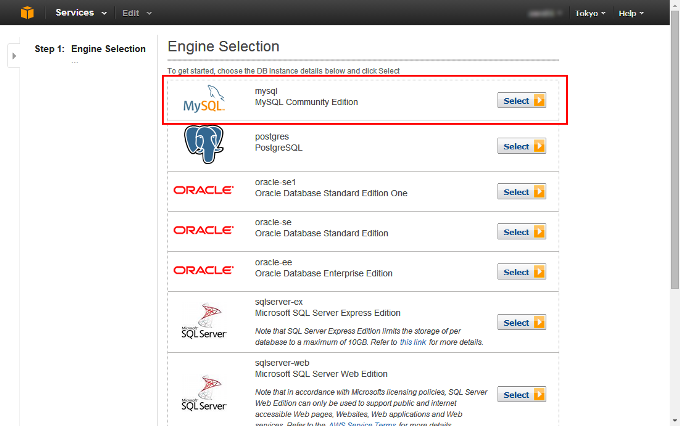Click the Oracle logo for oracle-se1

(x=203, y=190)
